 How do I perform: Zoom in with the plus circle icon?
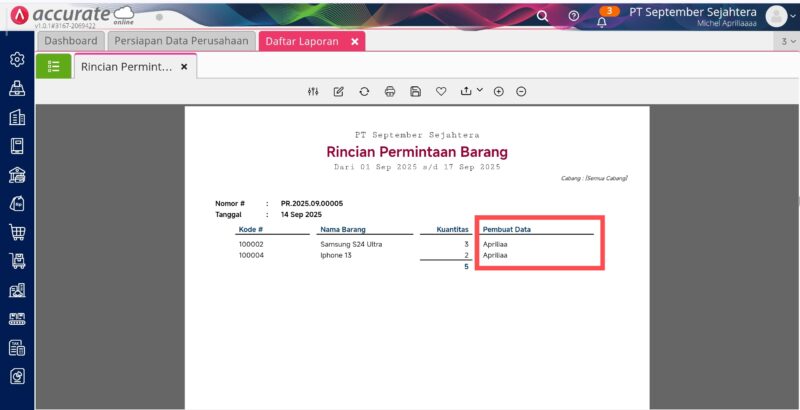tap(498, 91)
